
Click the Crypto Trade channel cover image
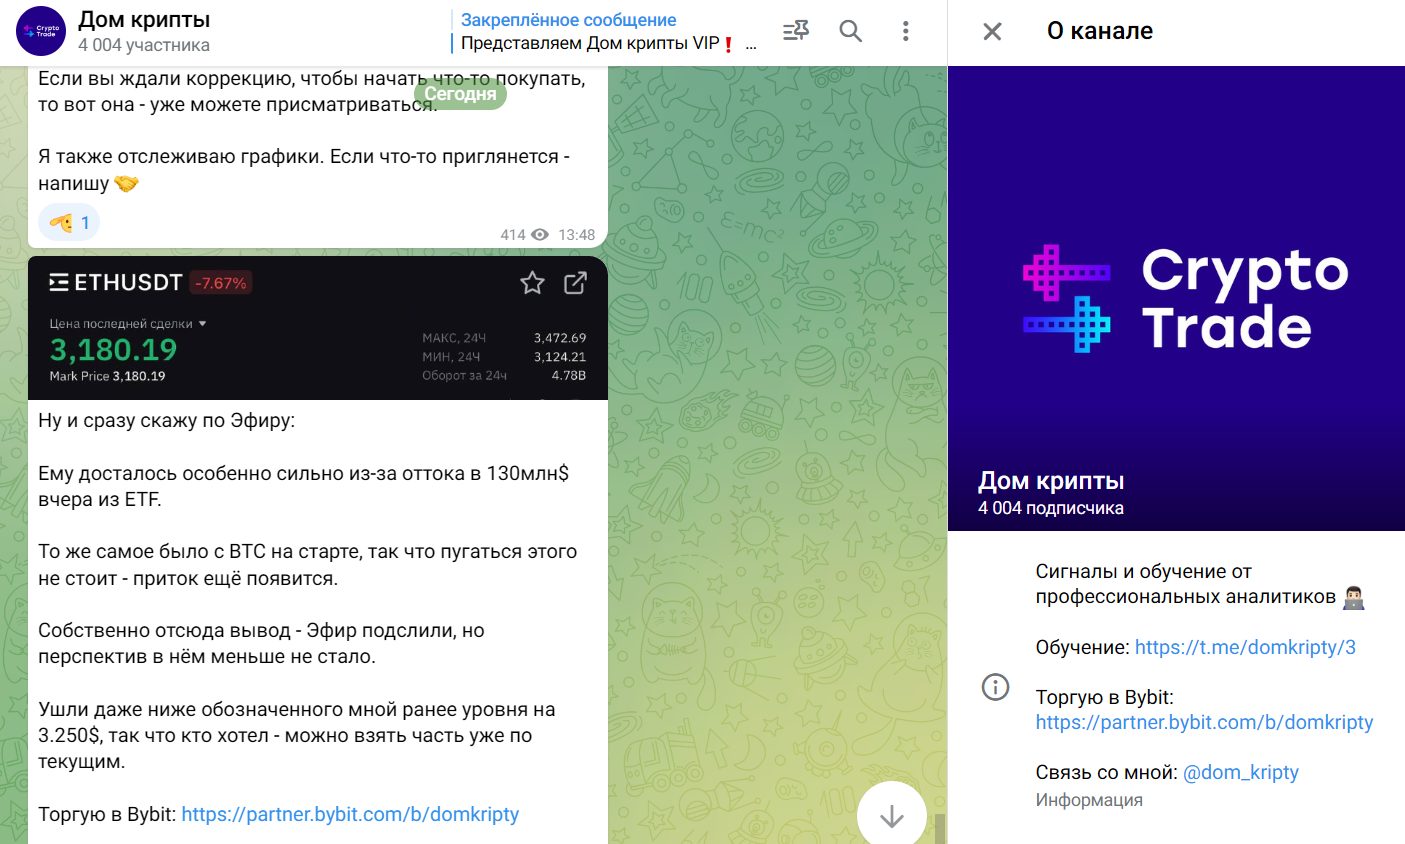pyautogui.click(x=1176, y=298)
